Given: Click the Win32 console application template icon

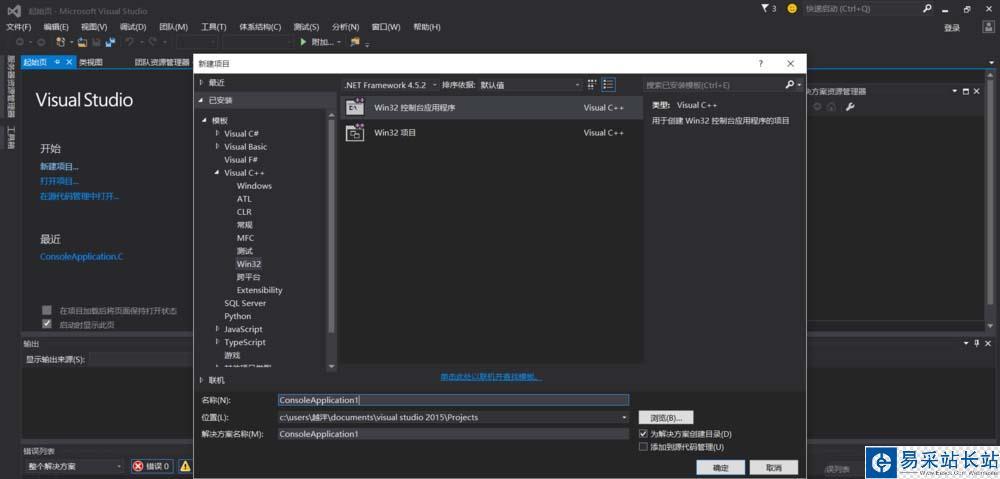Looking at the screenshot, I should (355, 108).
